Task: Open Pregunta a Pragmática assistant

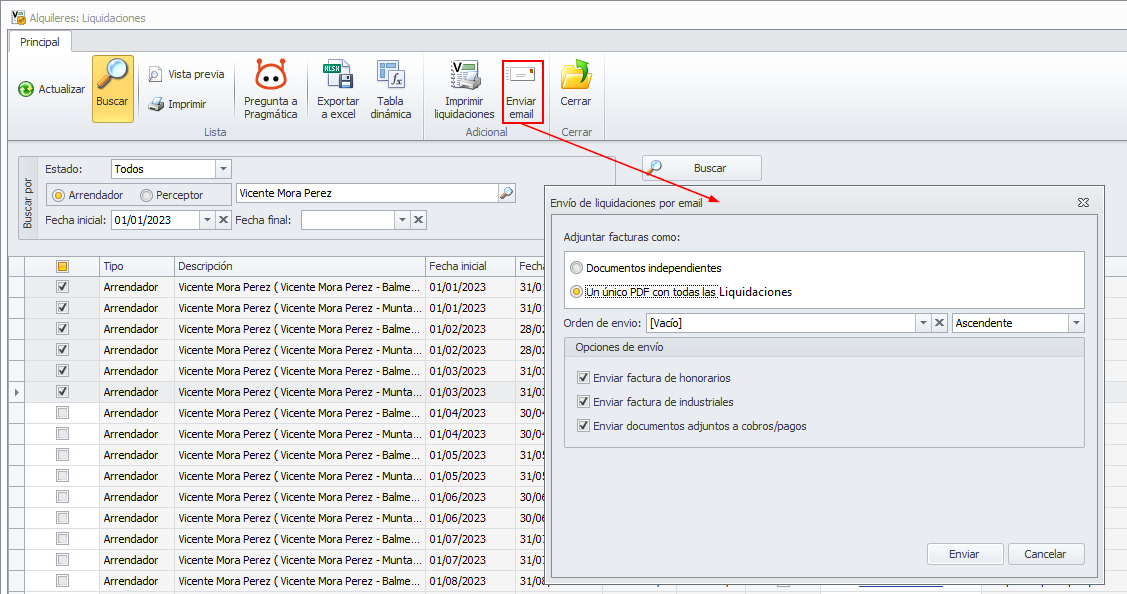Action: tap(270, 89)
